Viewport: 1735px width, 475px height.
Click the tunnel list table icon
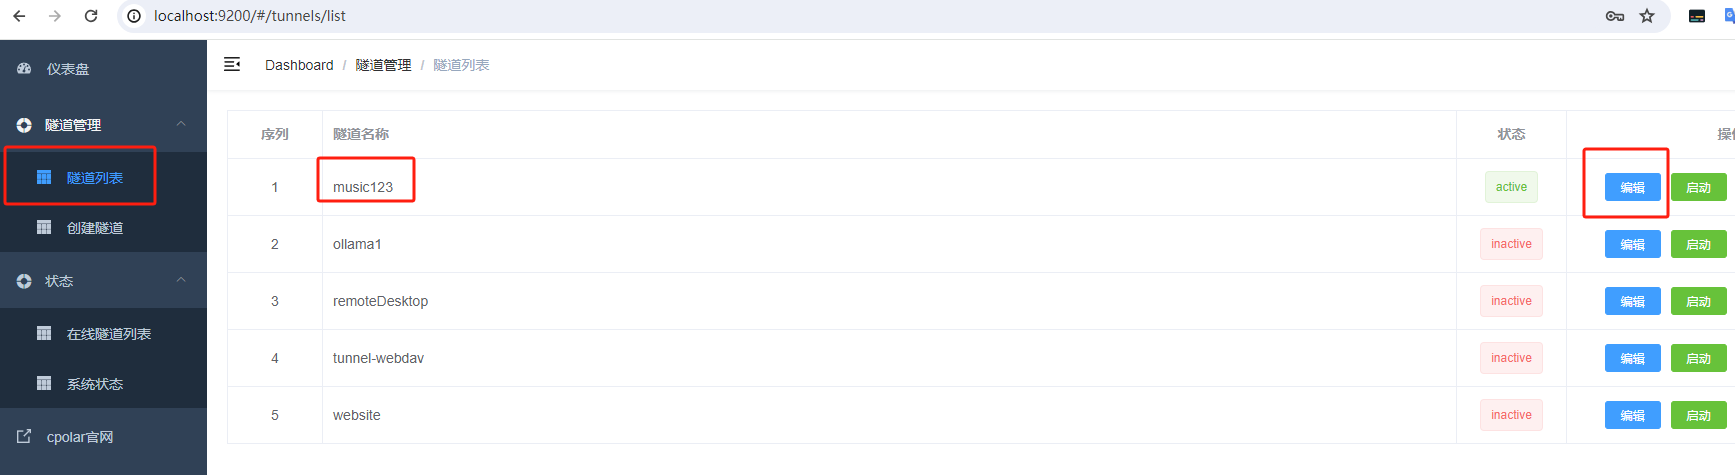[x=44, y=177]
